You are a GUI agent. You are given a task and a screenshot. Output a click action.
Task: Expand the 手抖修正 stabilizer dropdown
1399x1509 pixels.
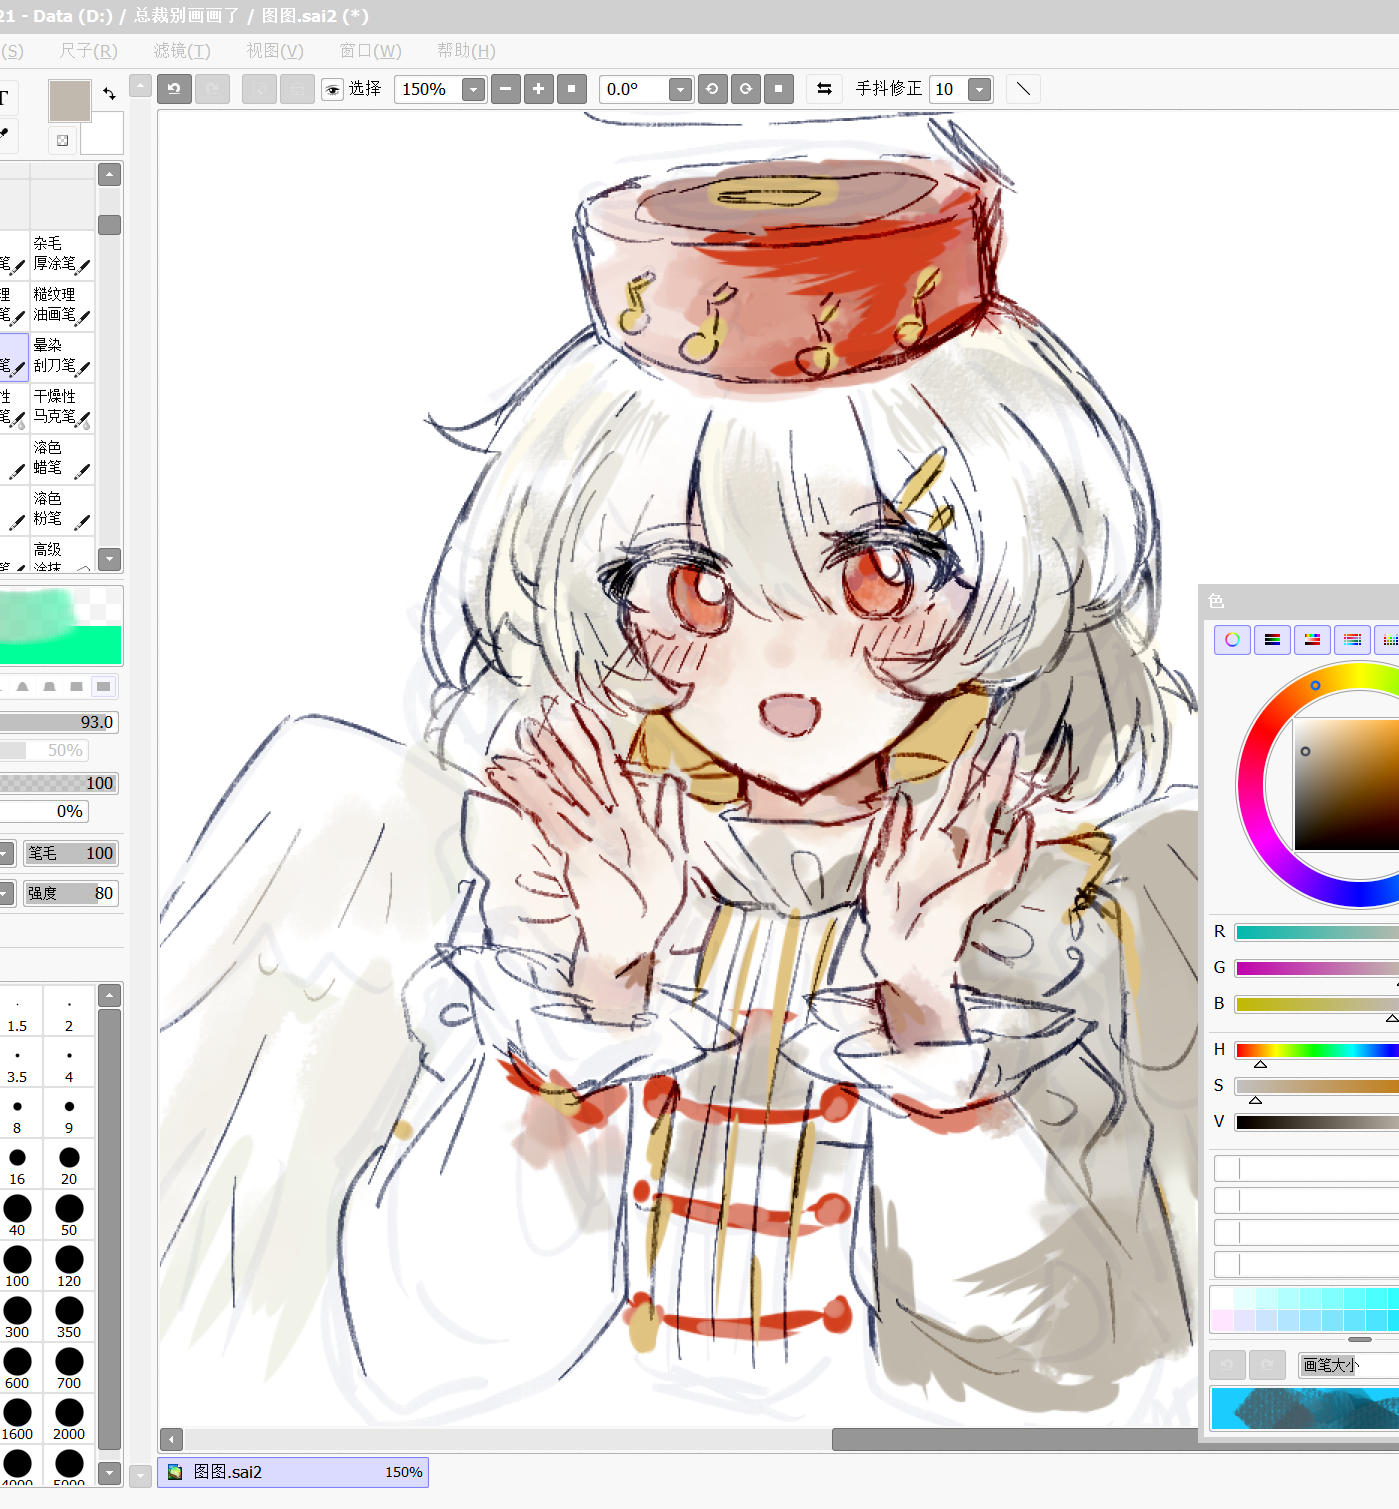point(980,90)
